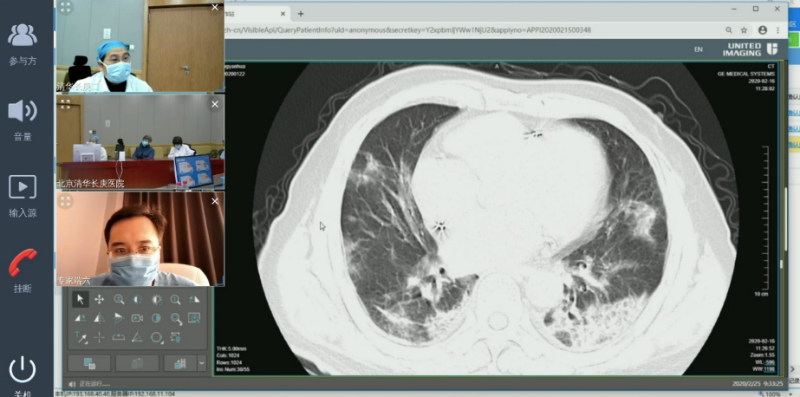Click the United Imaging logo

click(x=750, y=49)
